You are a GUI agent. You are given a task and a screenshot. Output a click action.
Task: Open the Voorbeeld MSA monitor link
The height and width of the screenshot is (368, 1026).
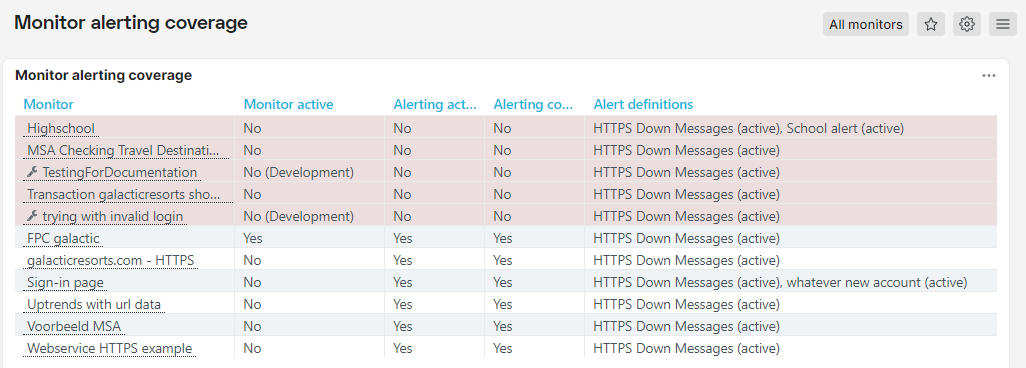tap(74, 326)
